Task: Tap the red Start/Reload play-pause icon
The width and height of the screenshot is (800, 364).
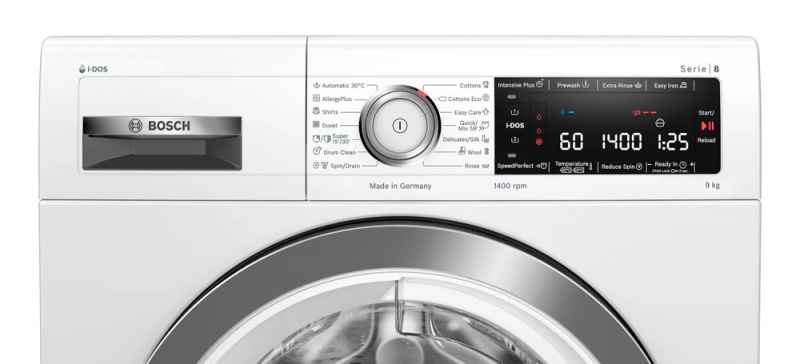Action: (708, 126)
